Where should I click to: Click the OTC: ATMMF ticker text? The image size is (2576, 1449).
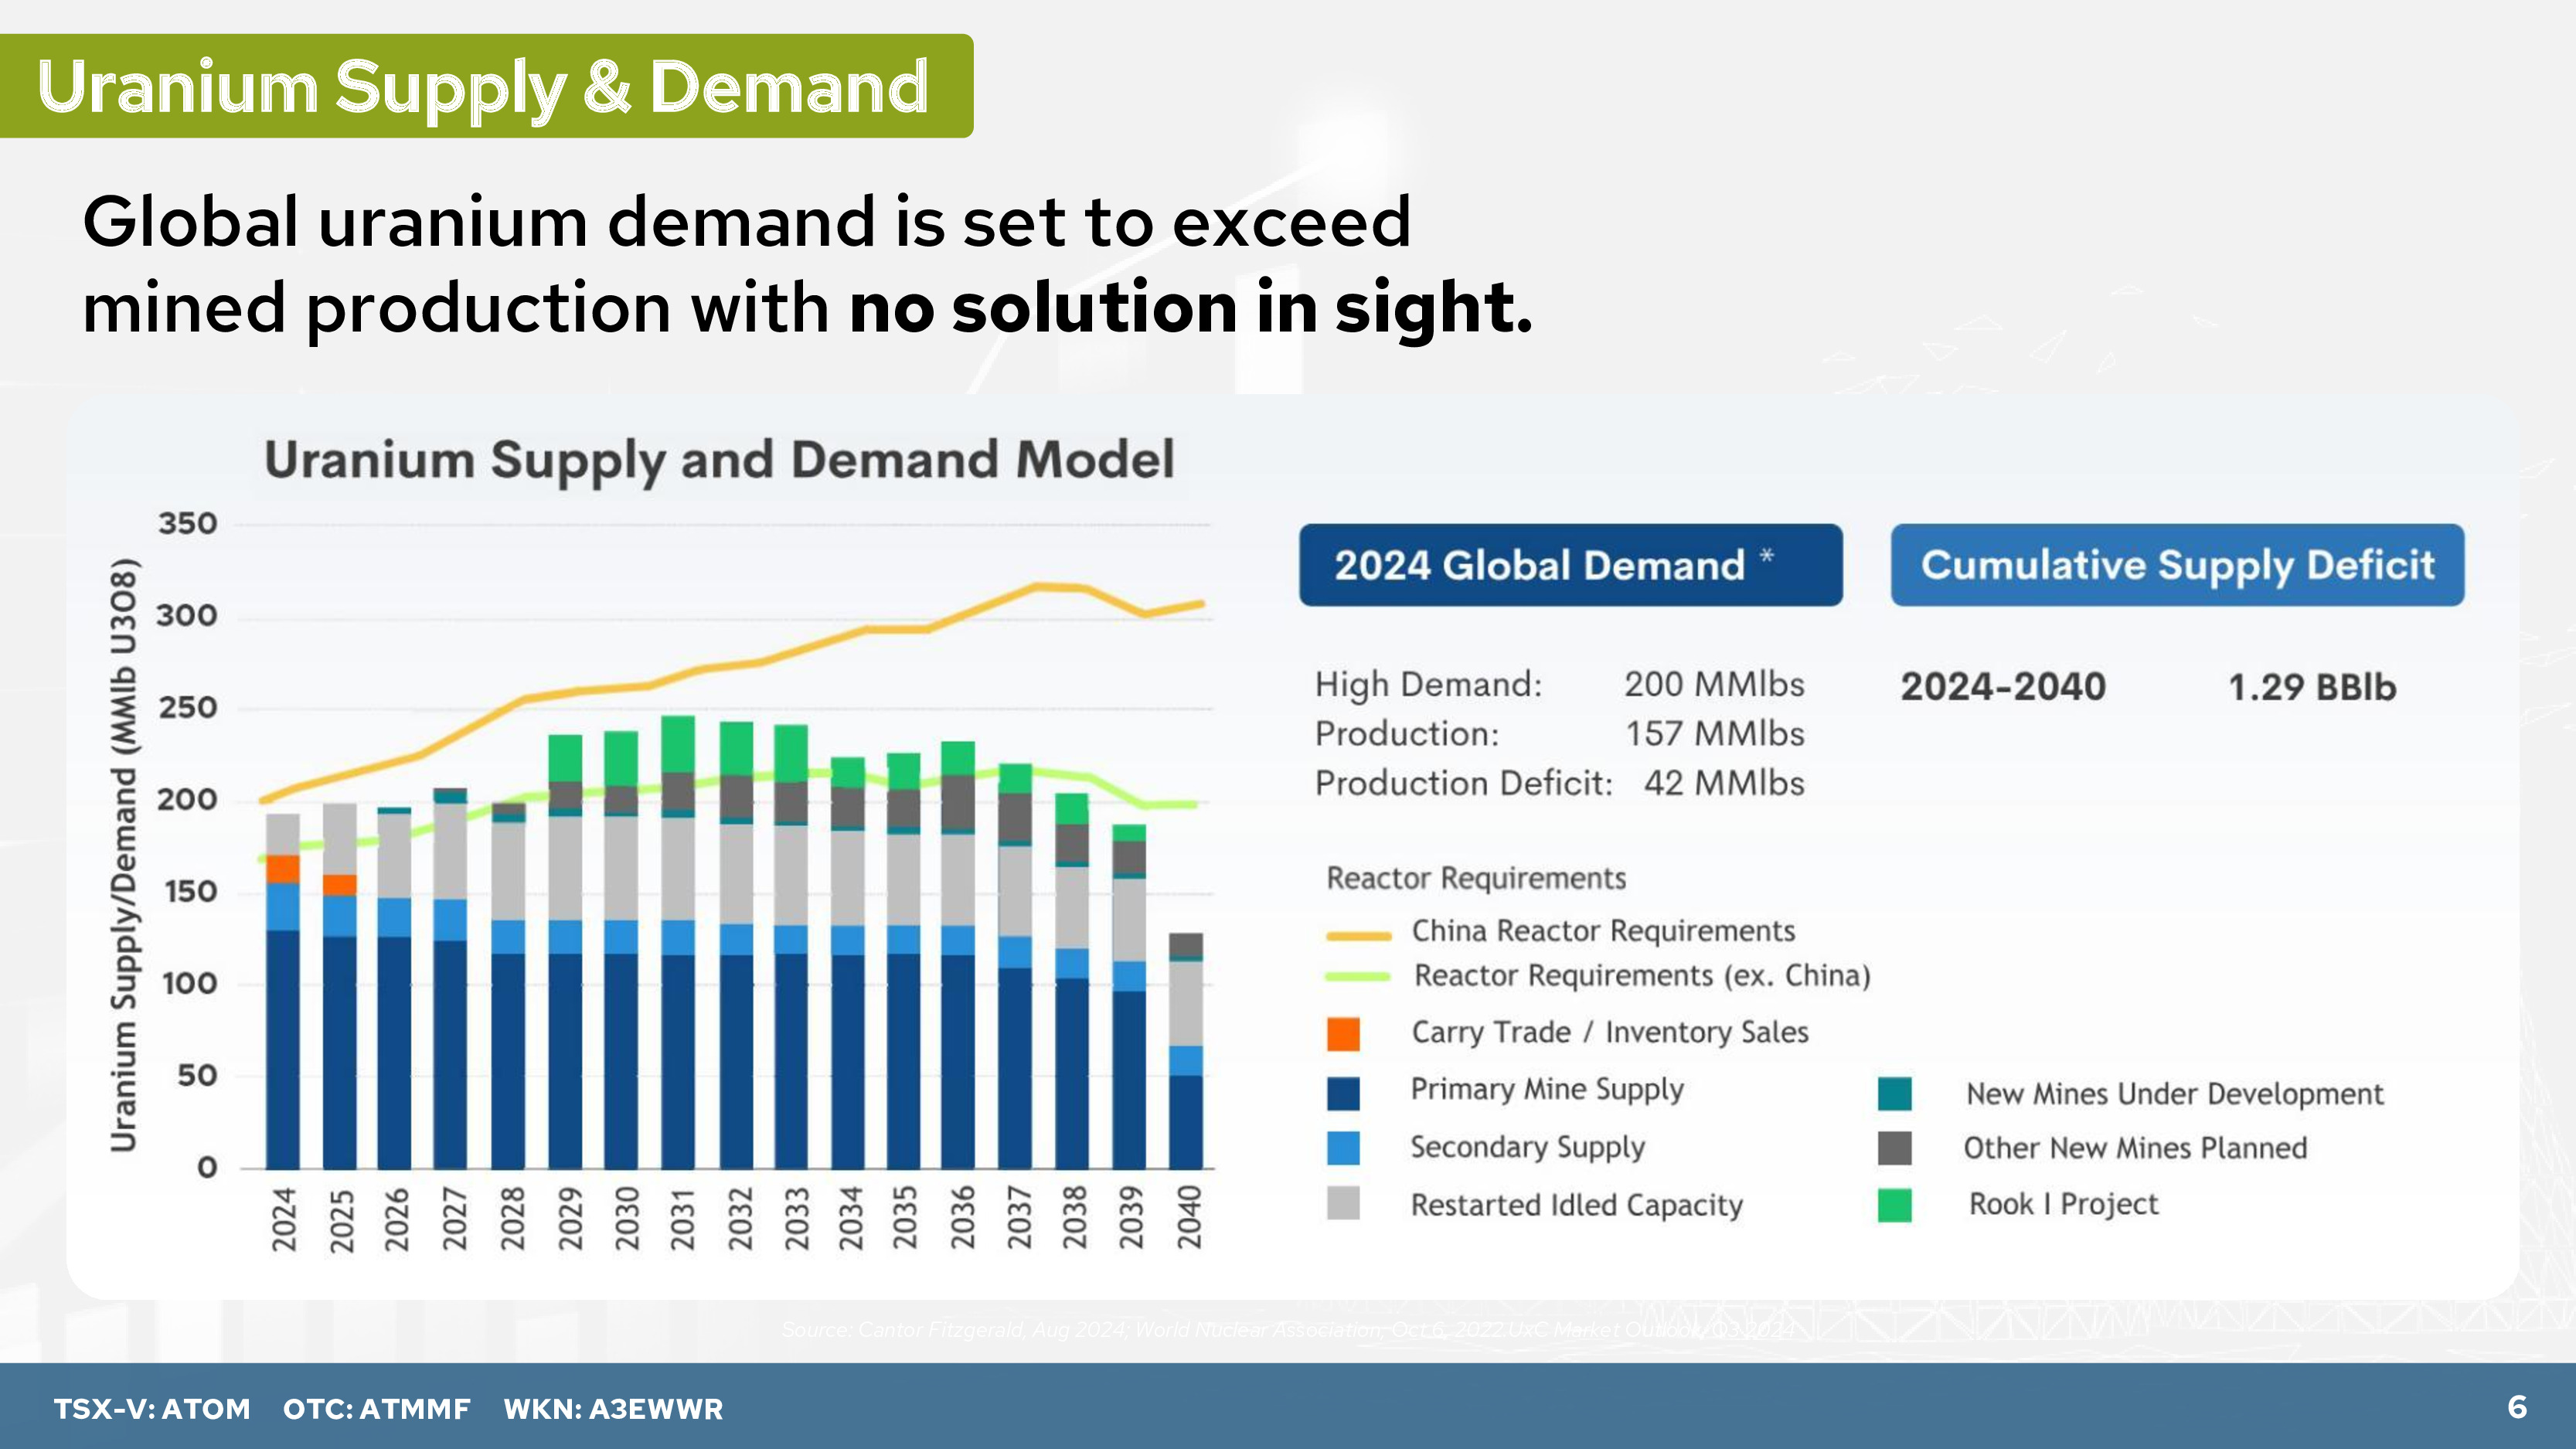(x=376, y=1409)
